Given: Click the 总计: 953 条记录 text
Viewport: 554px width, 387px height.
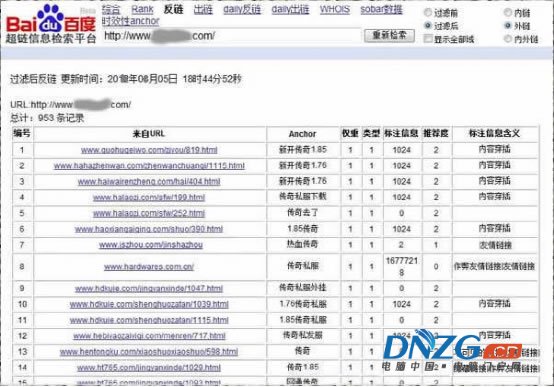Looking at the screenshot, I should tap(47, 118).
